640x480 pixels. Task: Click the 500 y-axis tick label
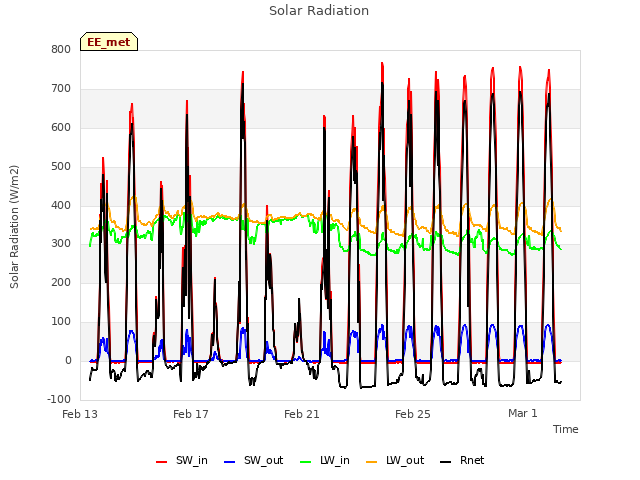(61, 167)
